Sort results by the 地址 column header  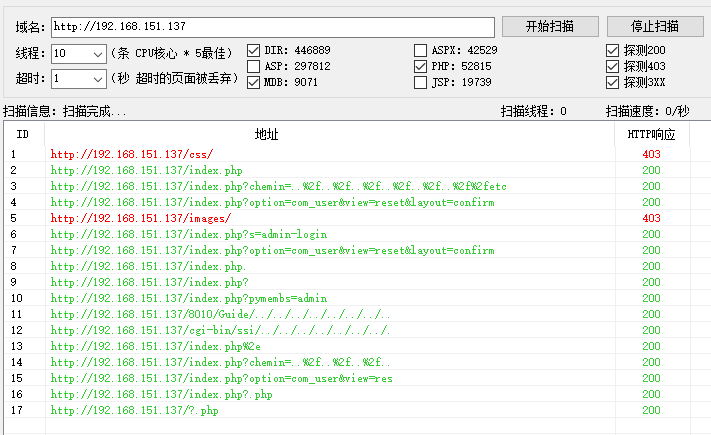pos(267,134)
